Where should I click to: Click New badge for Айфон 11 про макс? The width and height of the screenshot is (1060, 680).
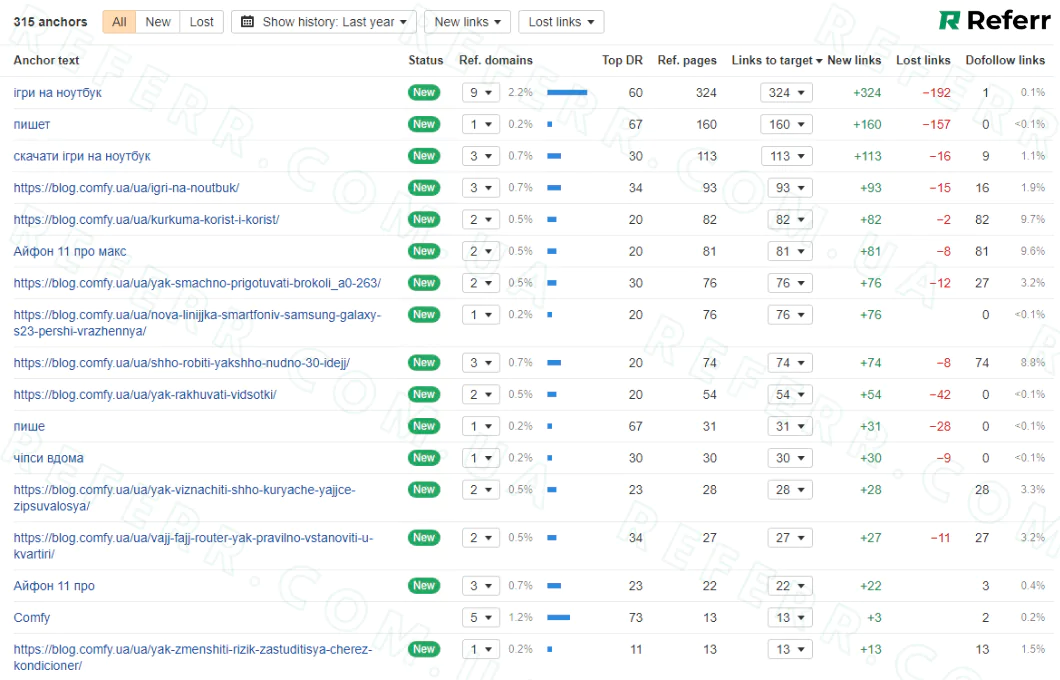(424, 251)
